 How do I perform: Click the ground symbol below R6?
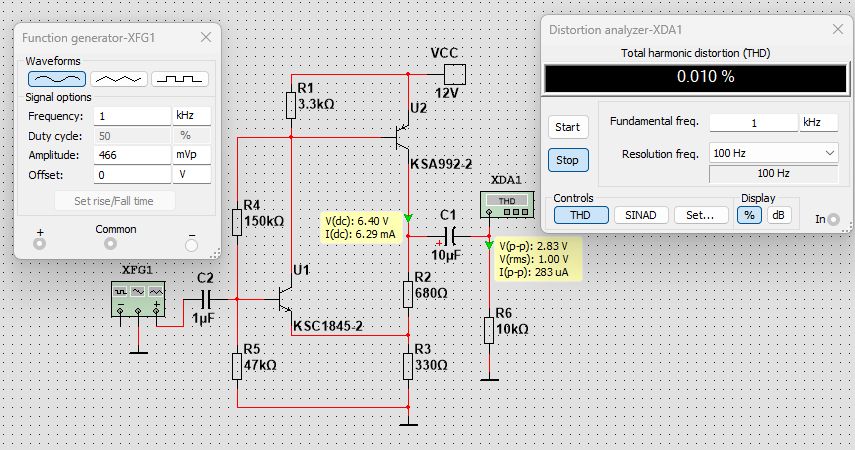coord(489,379)
